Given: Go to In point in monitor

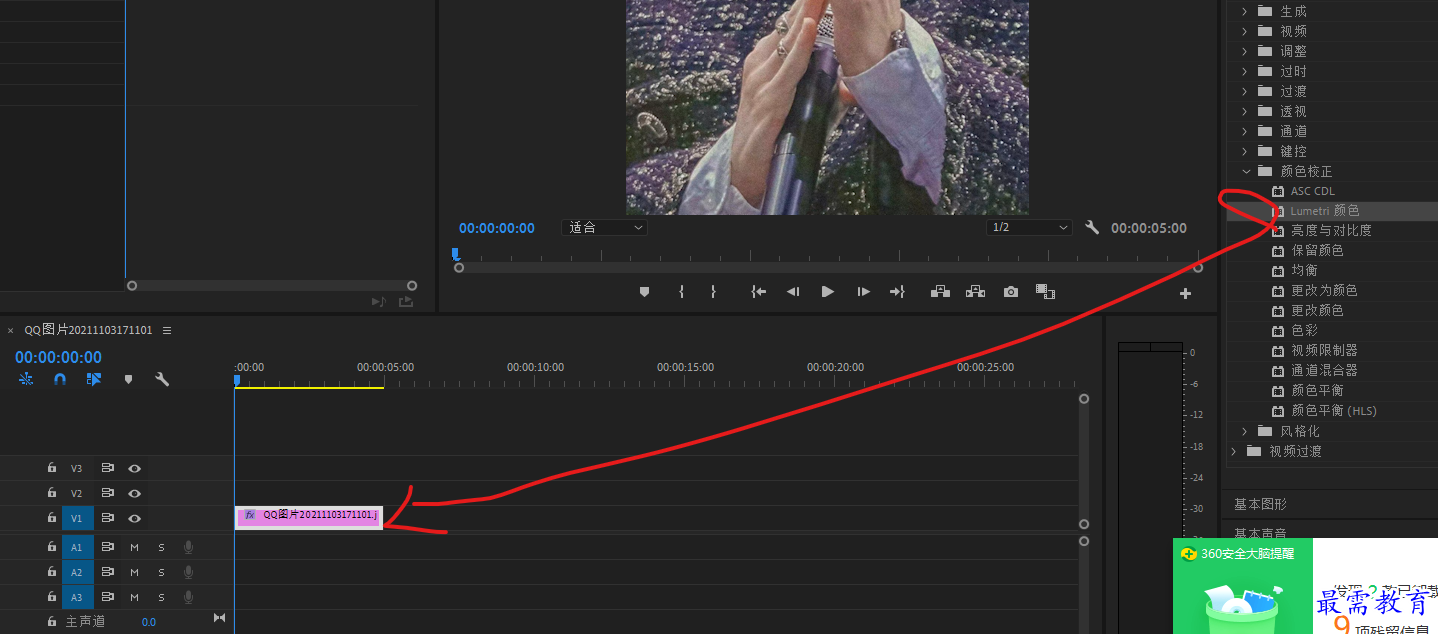Looking at the screenshot, I should (x=759, y=292).
